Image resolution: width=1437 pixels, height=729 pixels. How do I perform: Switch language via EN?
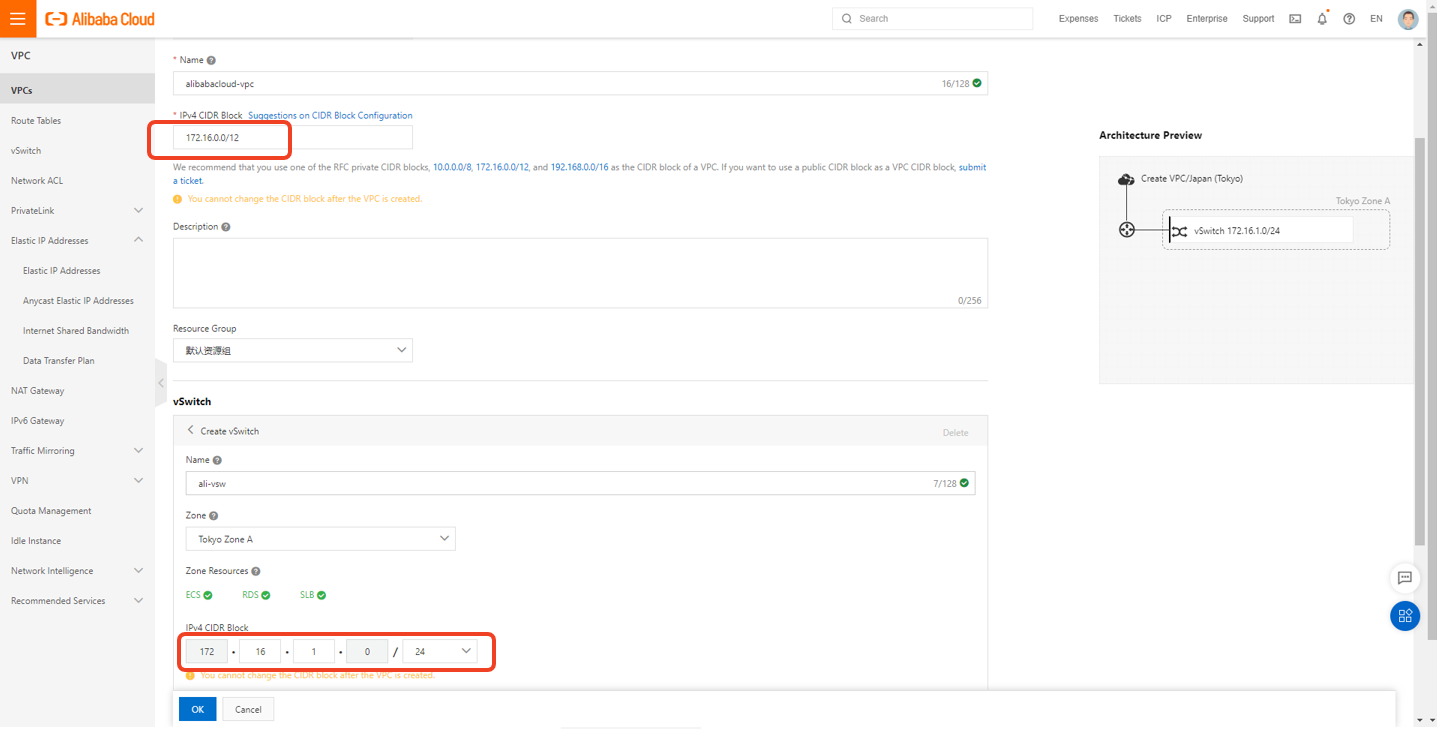(1376, 18)
